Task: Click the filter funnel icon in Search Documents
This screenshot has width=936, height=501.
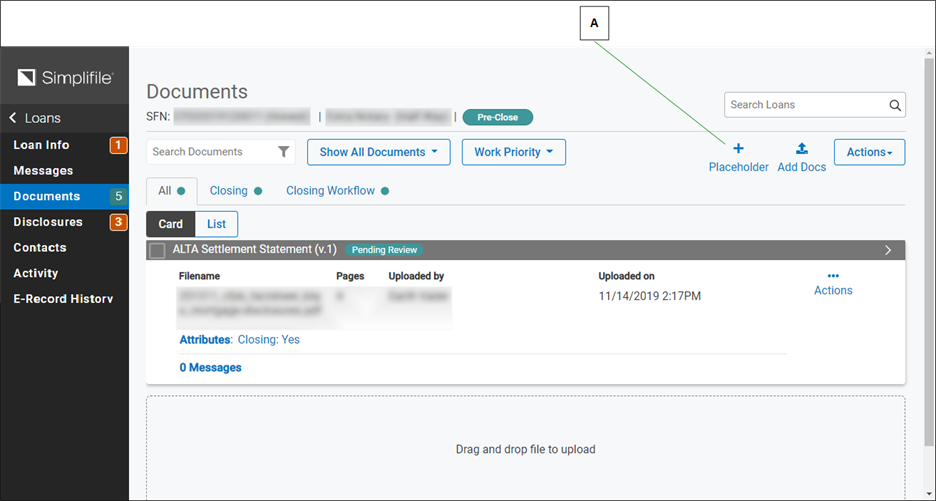Action: pos(284,152)
